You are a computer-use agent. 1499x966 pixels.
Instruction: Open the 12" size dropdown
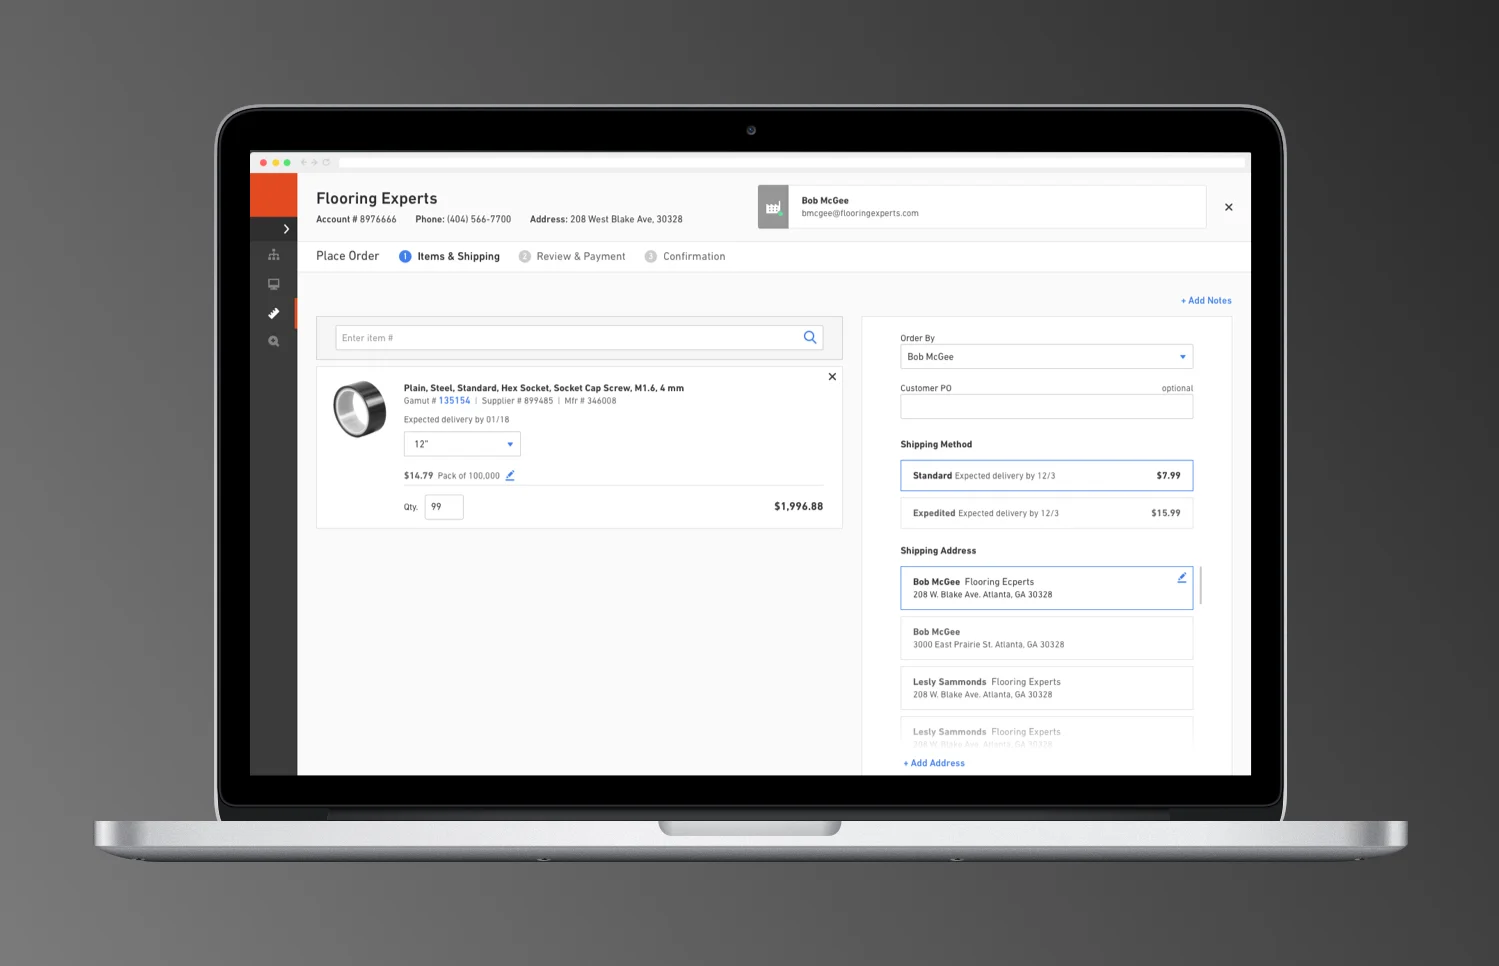462,444
